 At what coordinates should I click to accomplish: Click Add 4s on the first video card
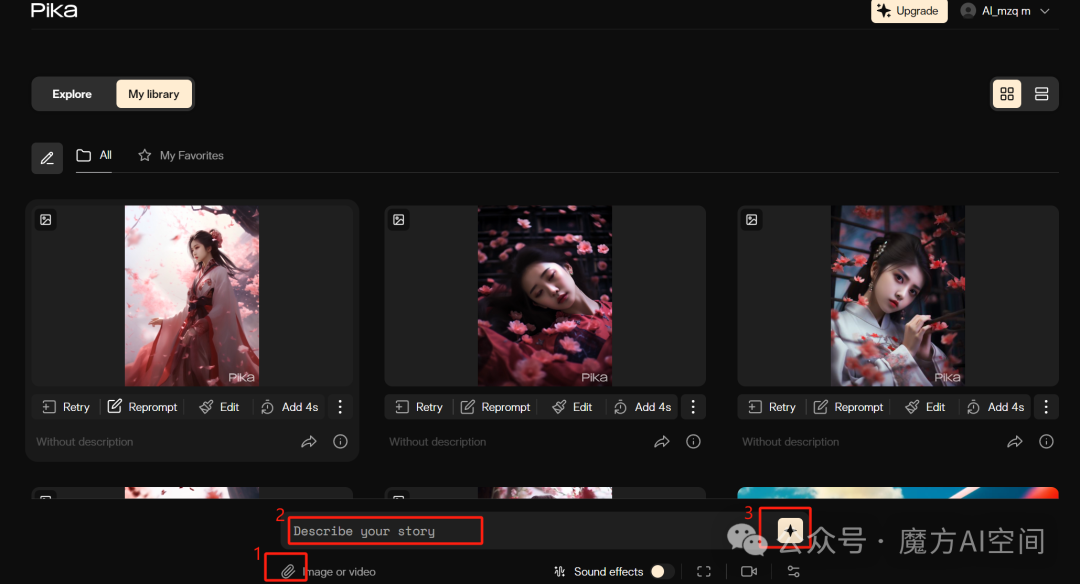[x=289, y=407]
